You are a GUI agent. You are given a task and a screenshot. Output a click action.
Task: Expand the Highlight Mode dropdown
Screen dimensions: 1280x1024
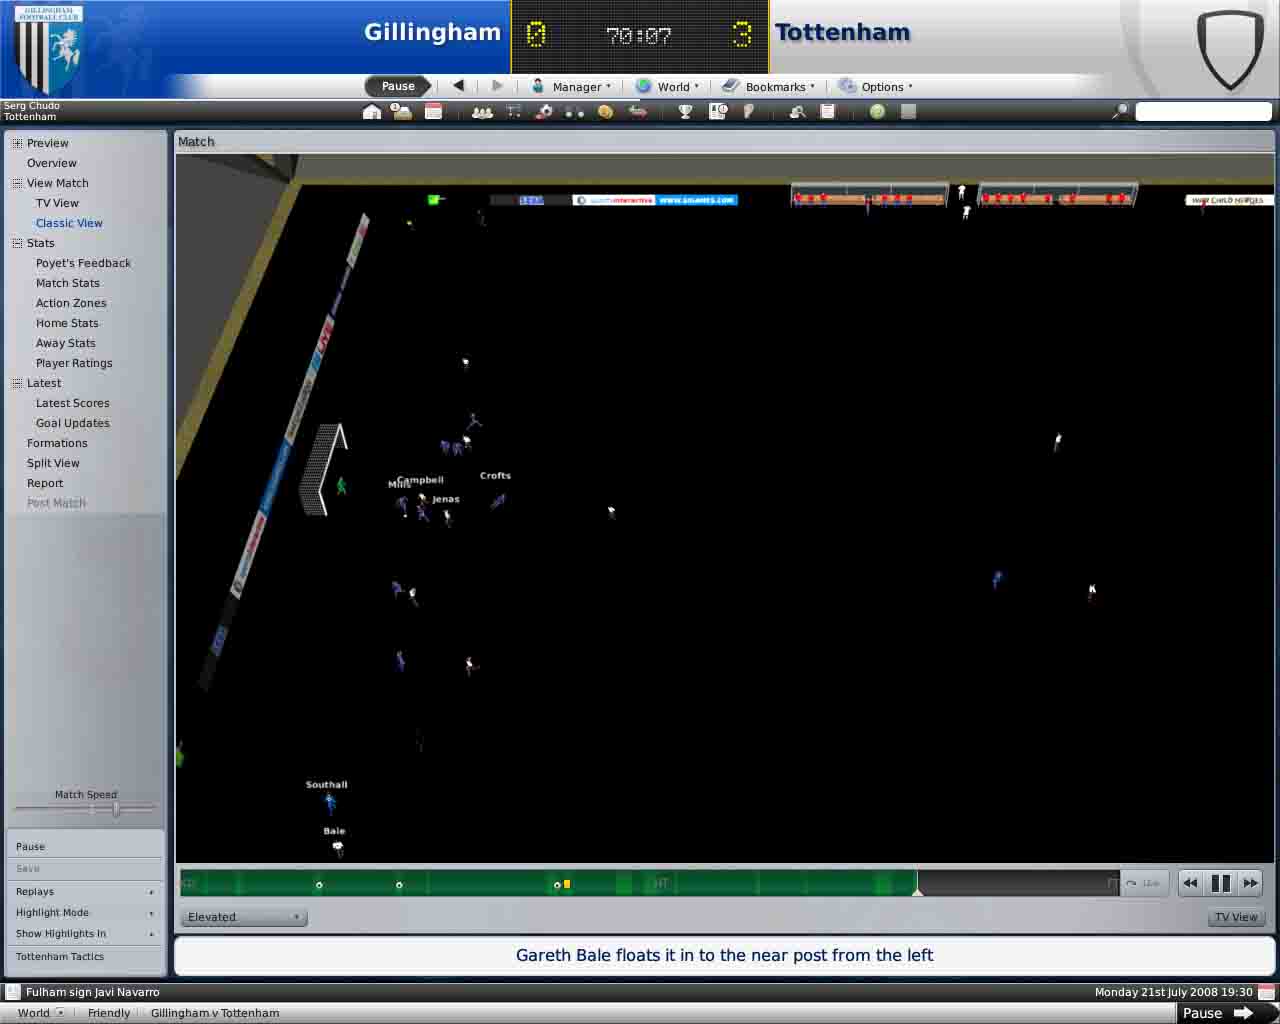click(x=84, y=913)
